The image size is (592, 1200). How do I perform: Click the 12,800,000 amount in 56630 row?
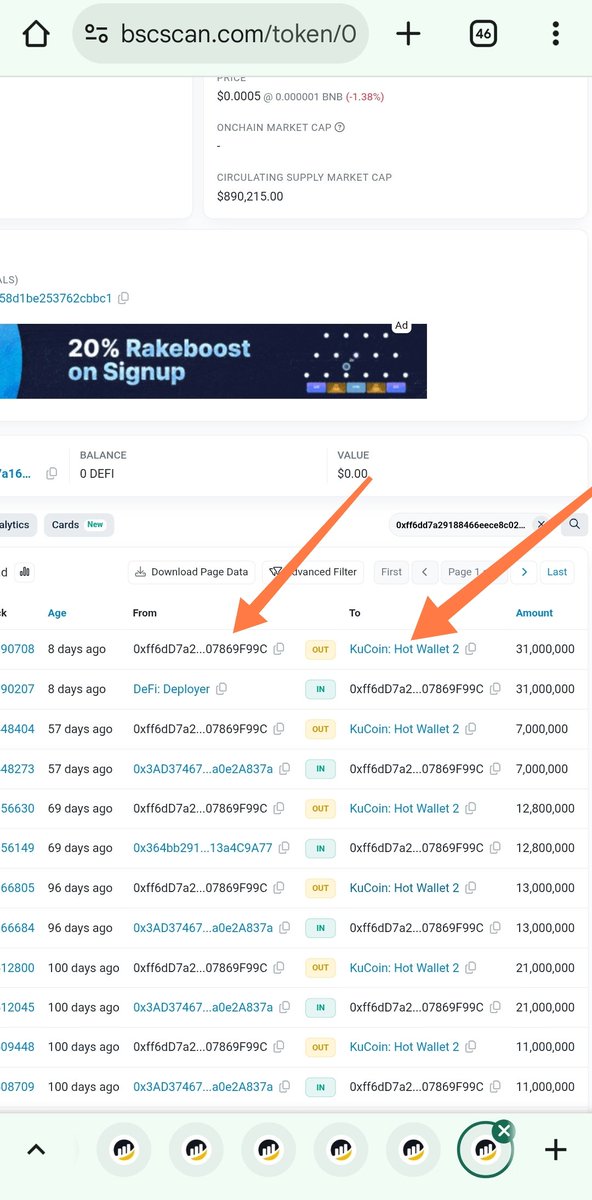(x=545, y=808)
